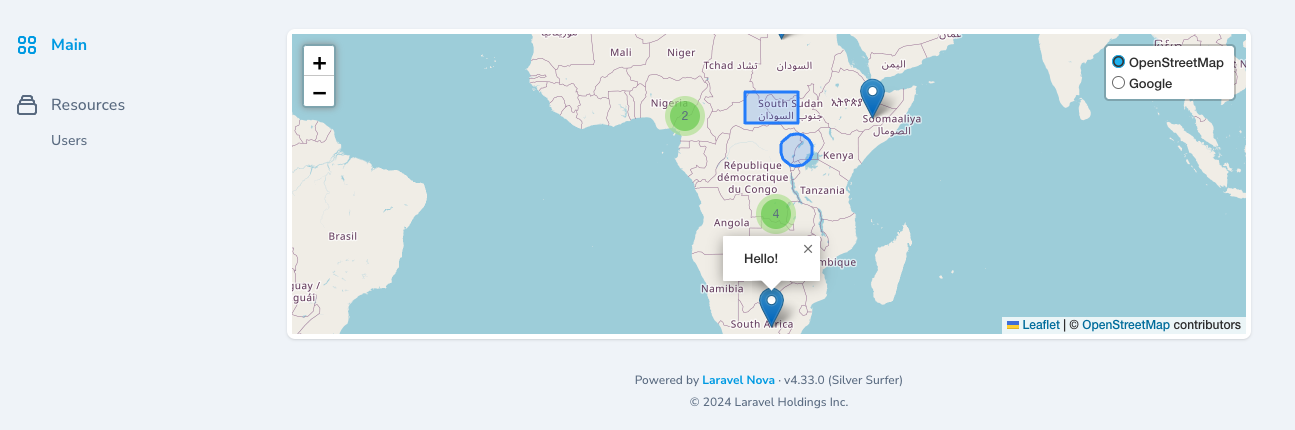This screenshot has height=430, width=1295.
Task: Click the map marker pin over South Africa
Action: click(771, 305)
